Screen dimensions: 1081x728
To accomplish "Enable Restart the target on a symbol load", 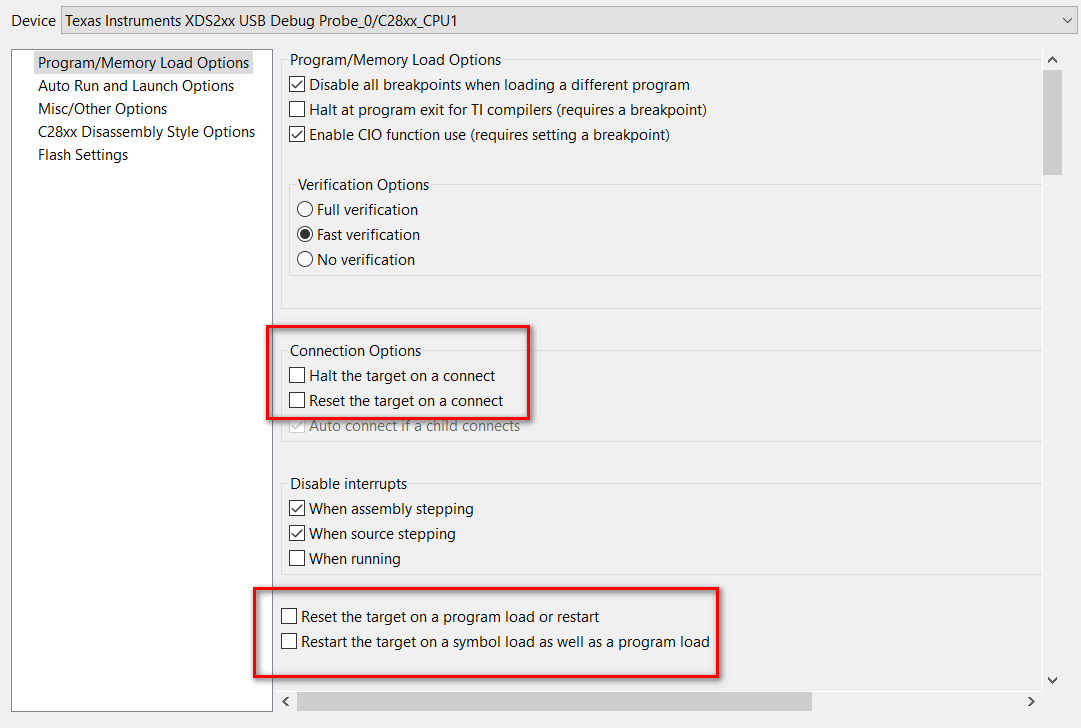I will tap(289, 642).
